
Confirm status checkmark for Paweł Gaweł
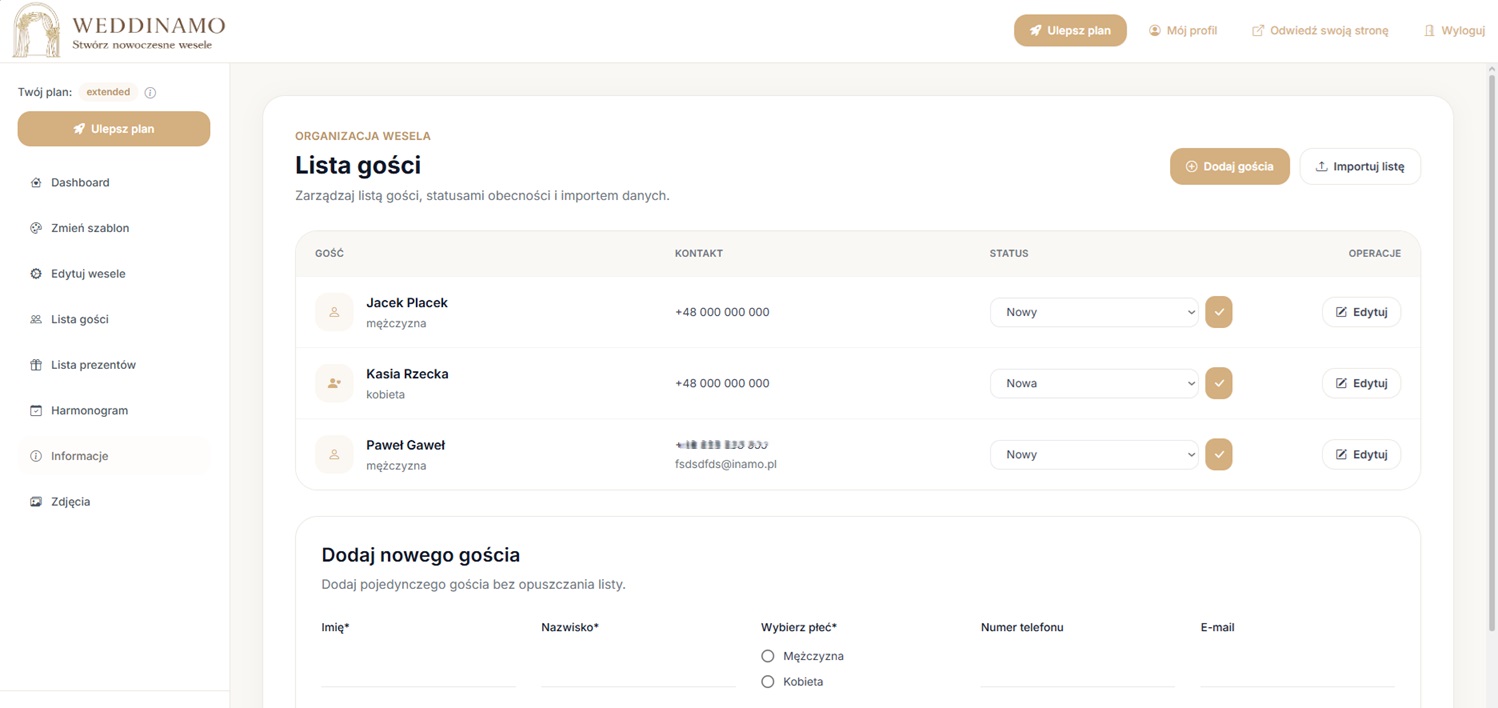coord(1218,454)
